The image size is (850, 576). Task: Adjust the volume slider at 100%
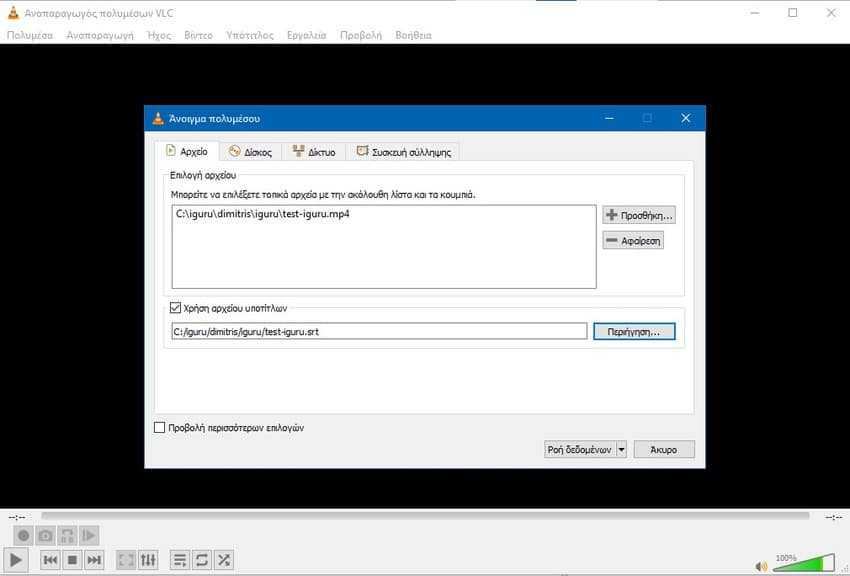click(804, 562)
